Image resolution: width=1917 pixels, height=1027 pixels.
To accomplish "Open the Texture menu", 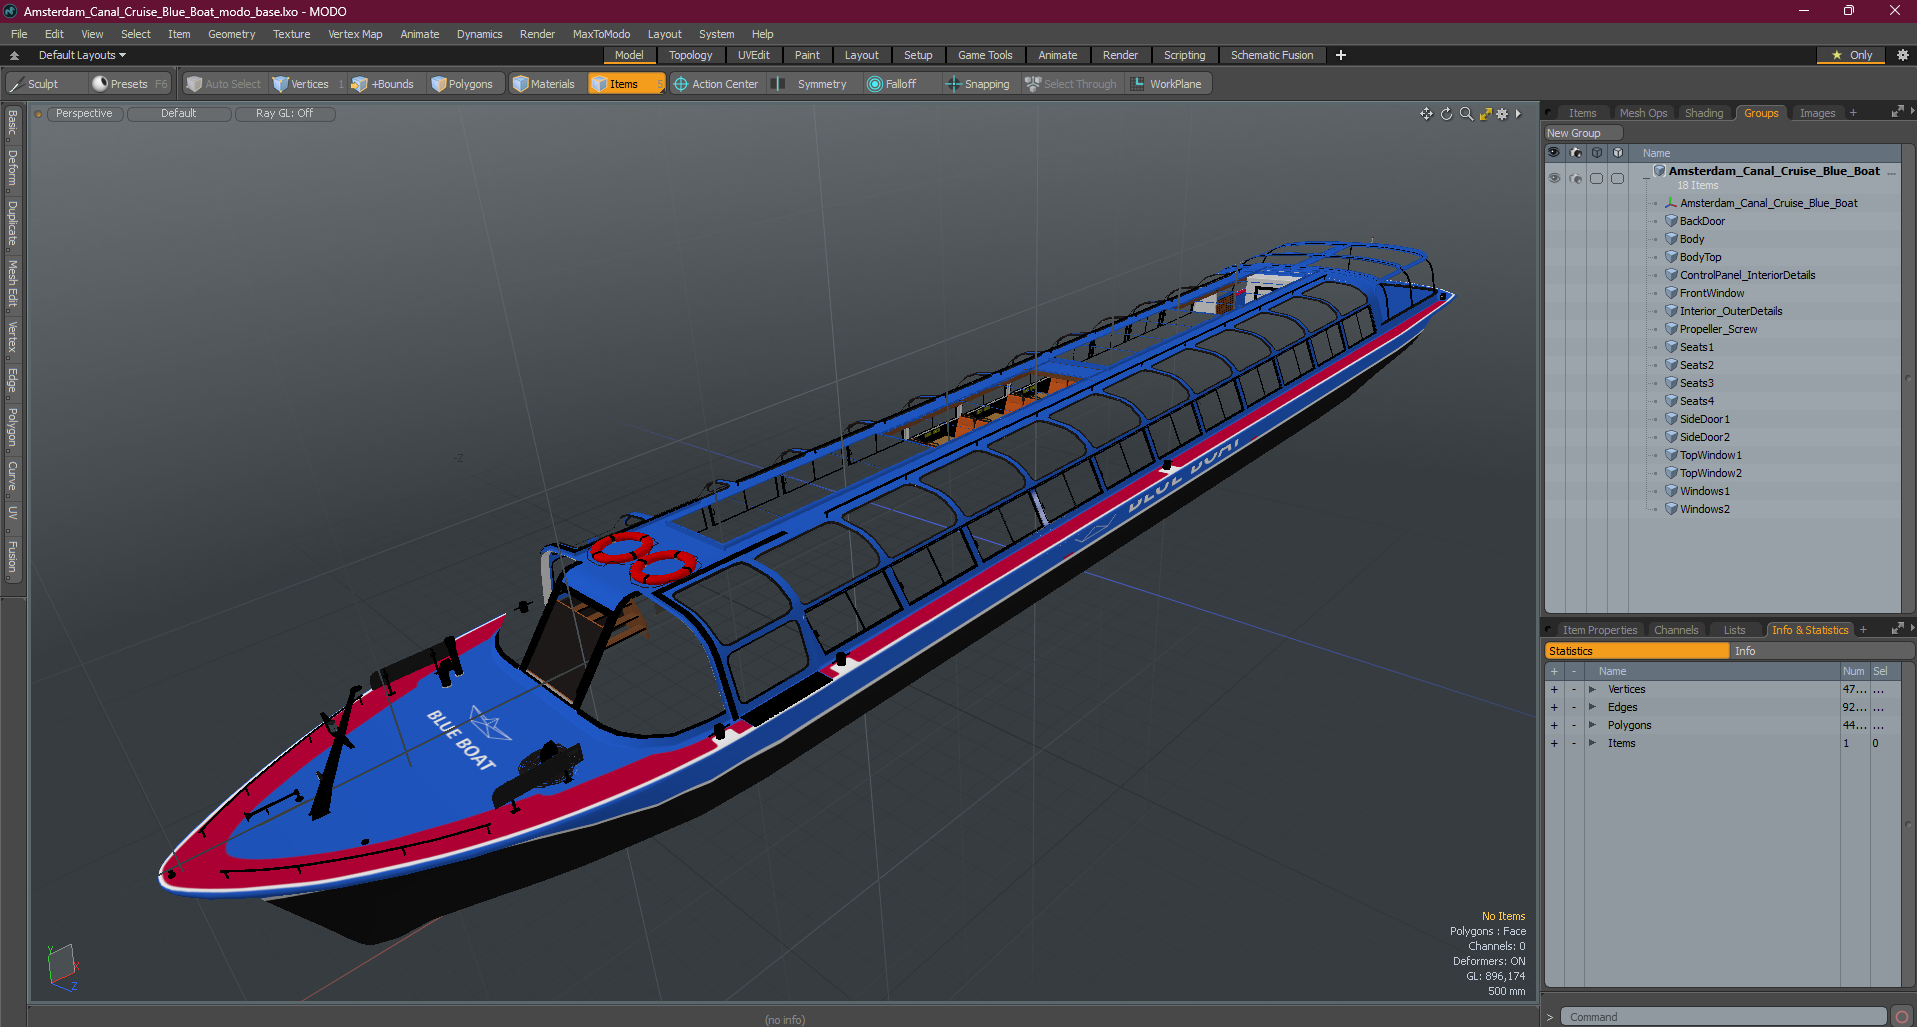I will click(x=291, y=34).
